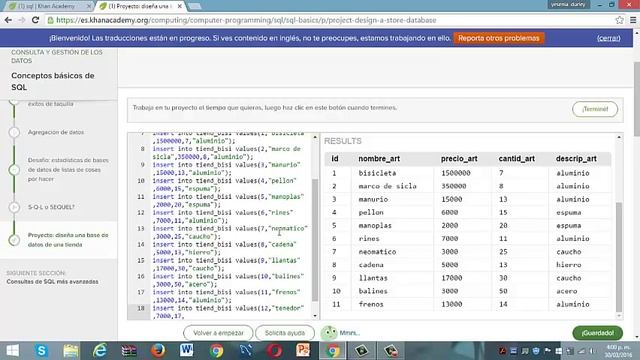
Task: Reload the page with the refresh icon
Action: pos(36,20)
